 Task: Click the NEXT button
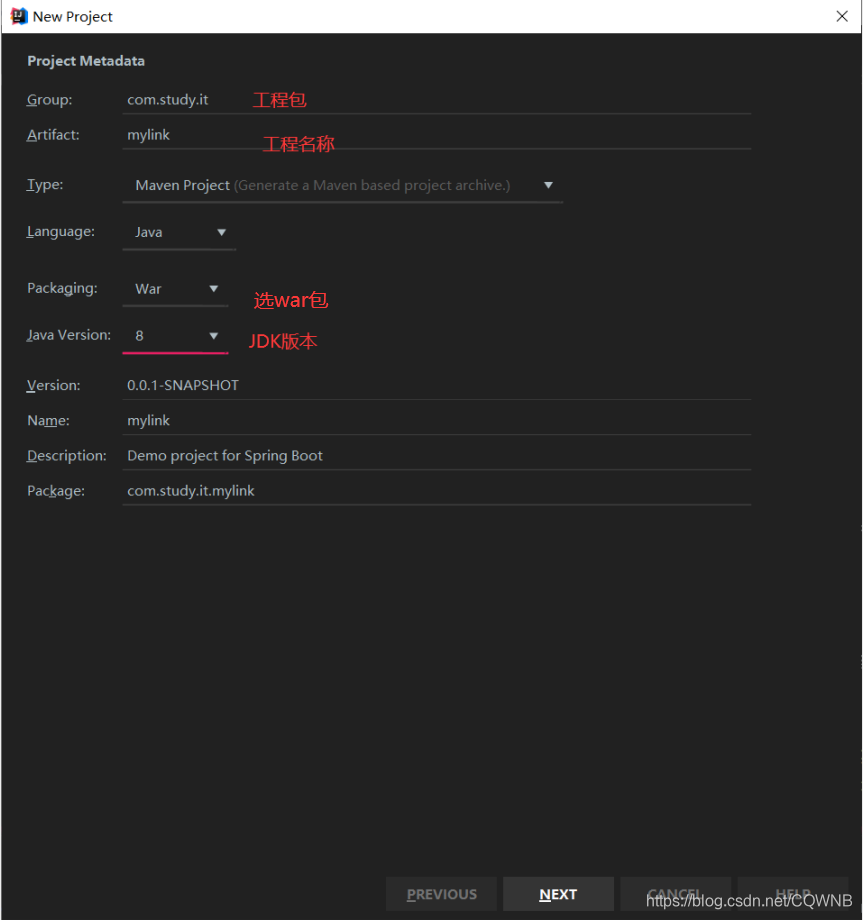558,894
